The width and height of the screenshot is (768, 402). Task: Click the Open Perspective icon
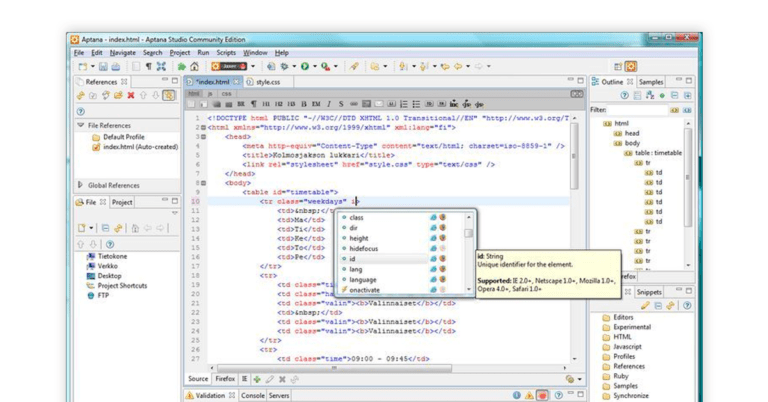click(x=618, y=67)
